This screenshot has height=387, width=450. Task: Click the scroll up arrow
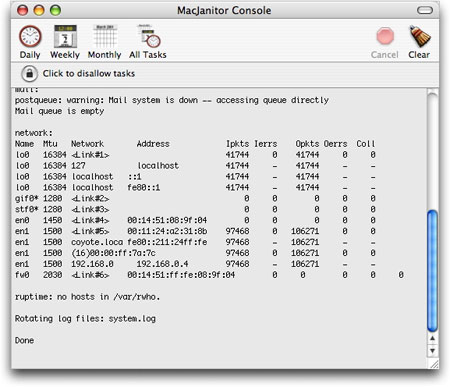click(433, 339)
